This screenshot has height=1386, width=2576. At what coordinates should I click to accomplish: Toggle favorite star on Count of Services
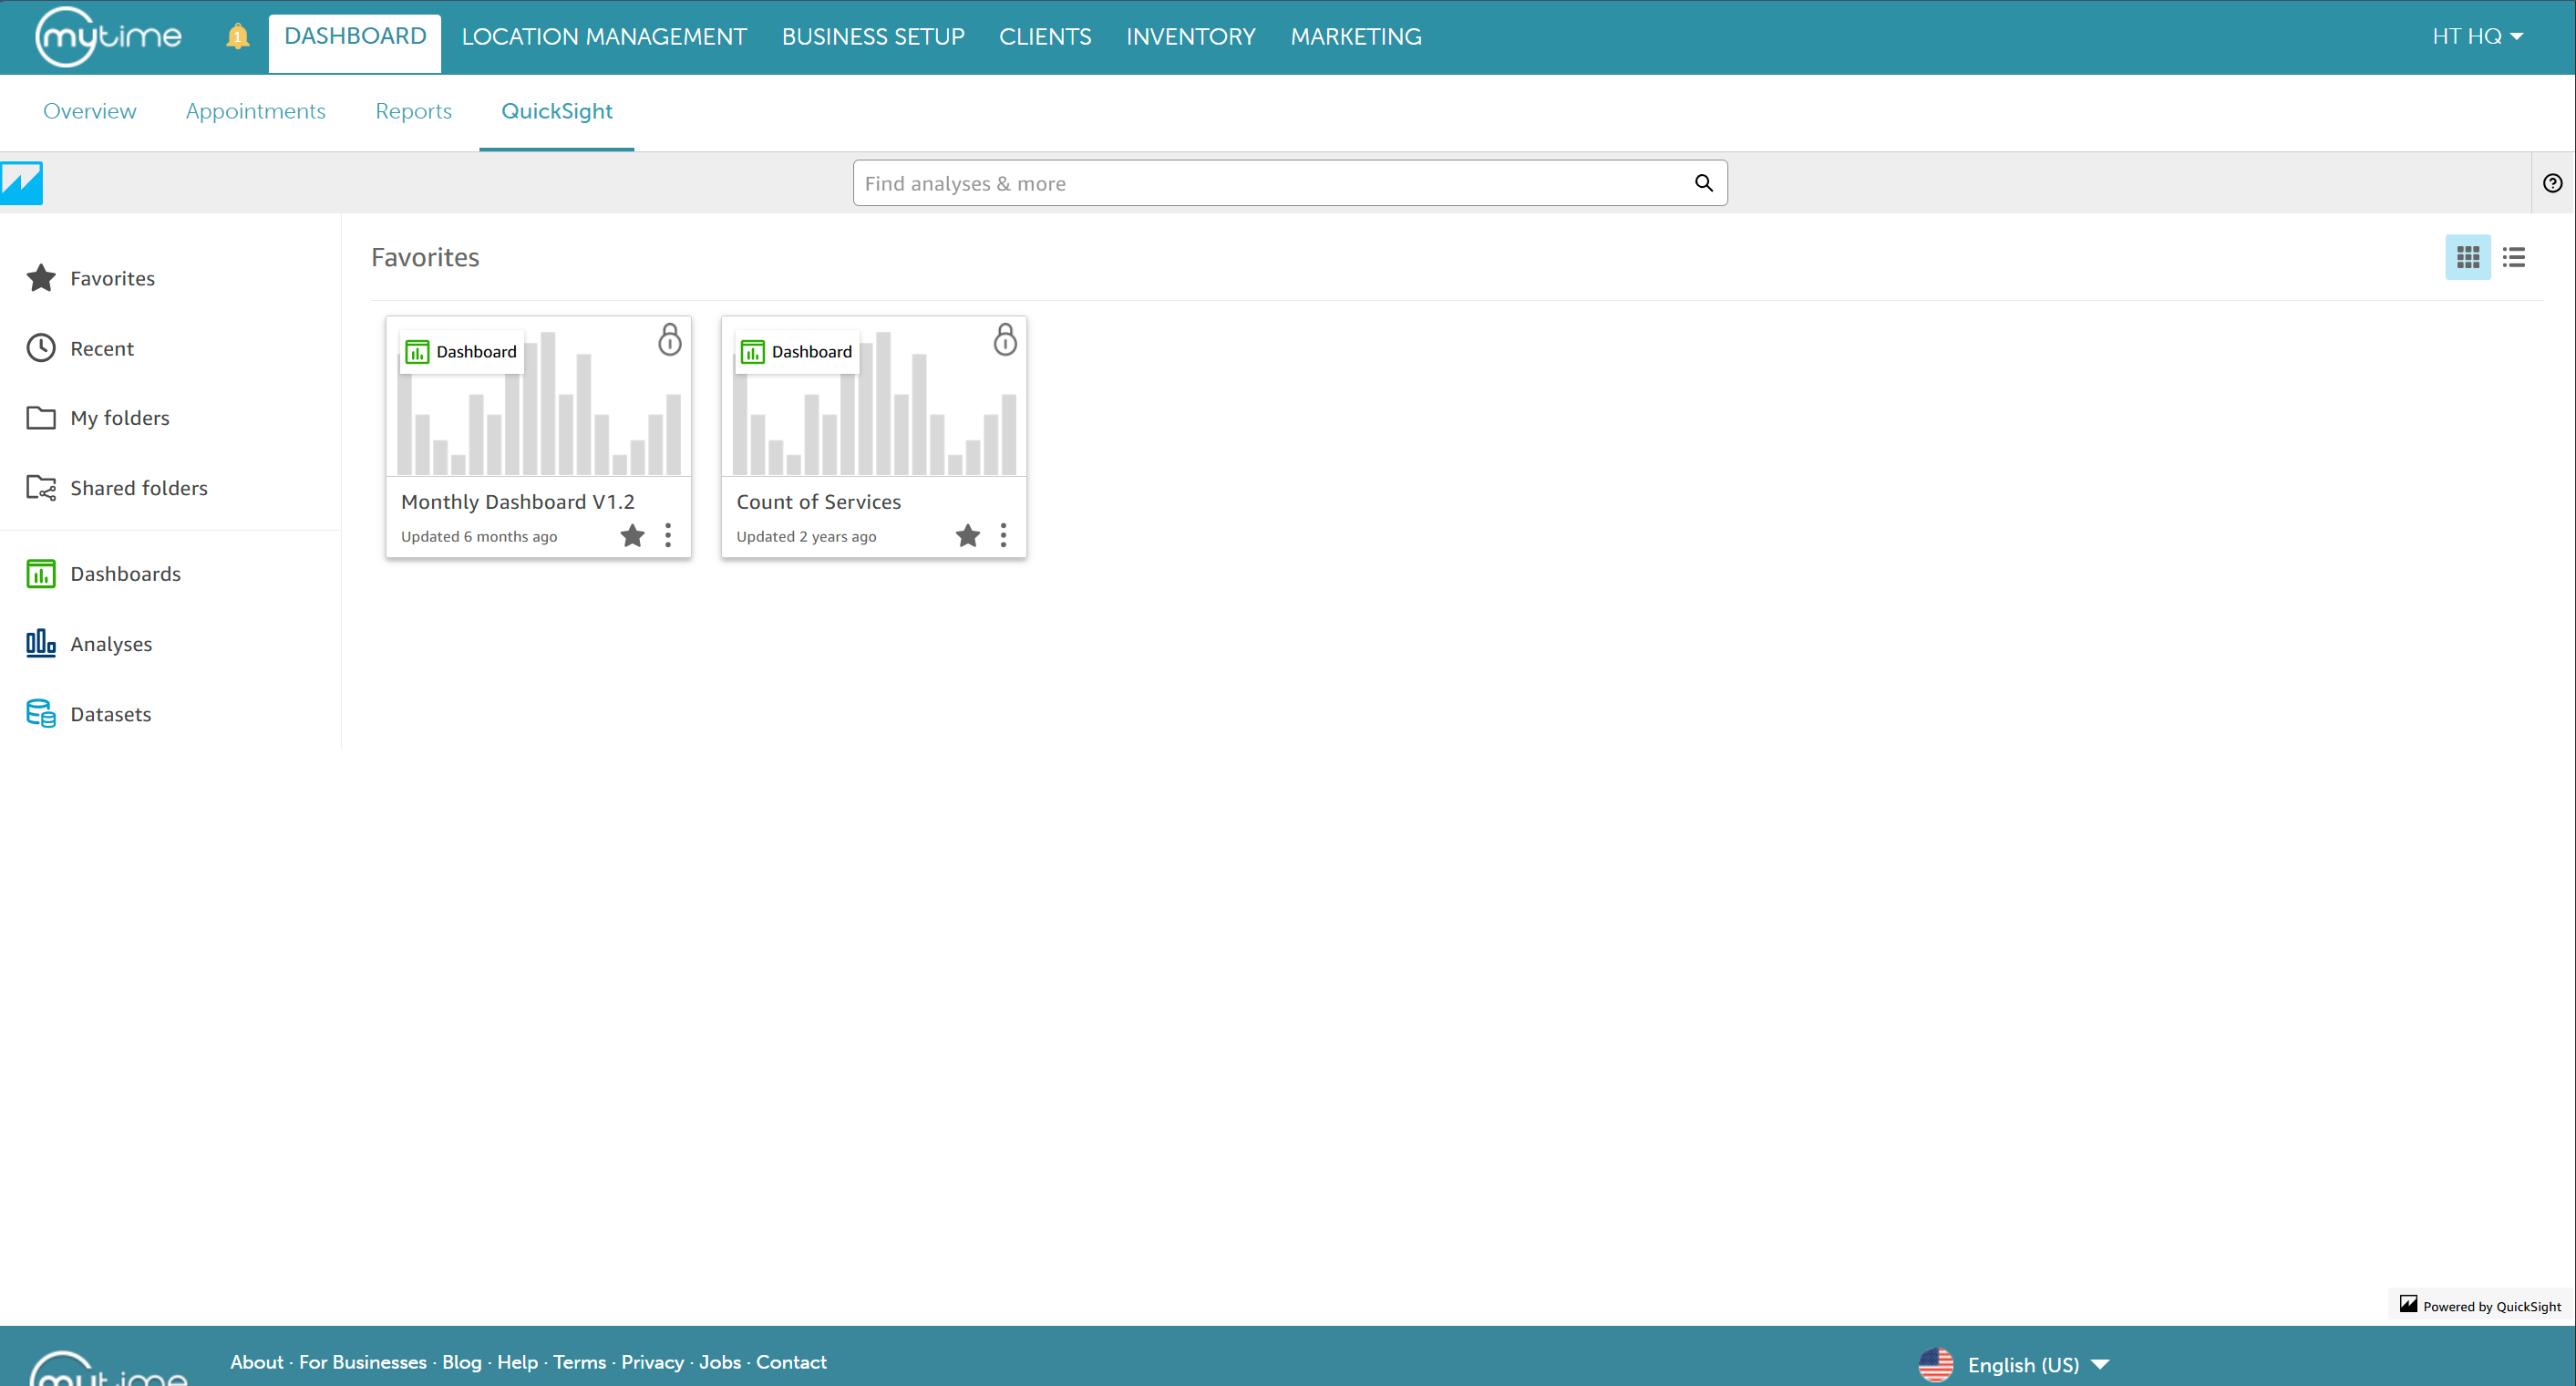(x=967, y=536)
